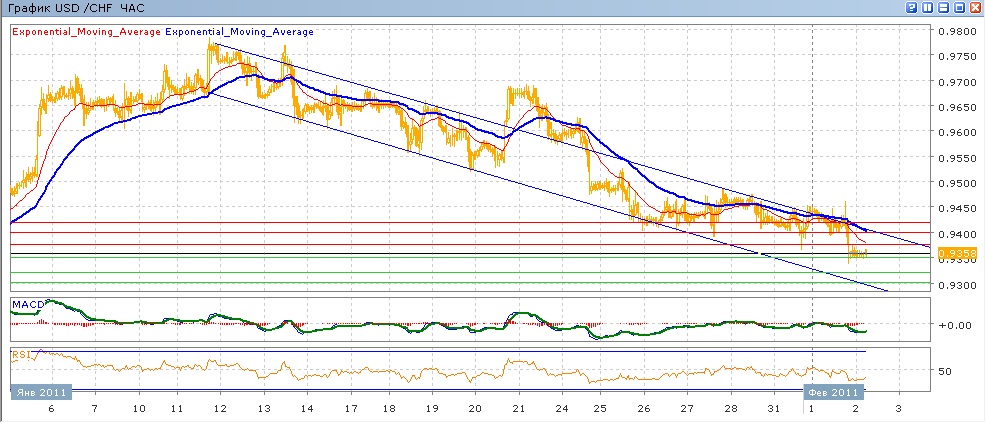This screenshot has height=423, width=986.
Task: Select the RSI indicator label
Action: [x=19, y=353]
